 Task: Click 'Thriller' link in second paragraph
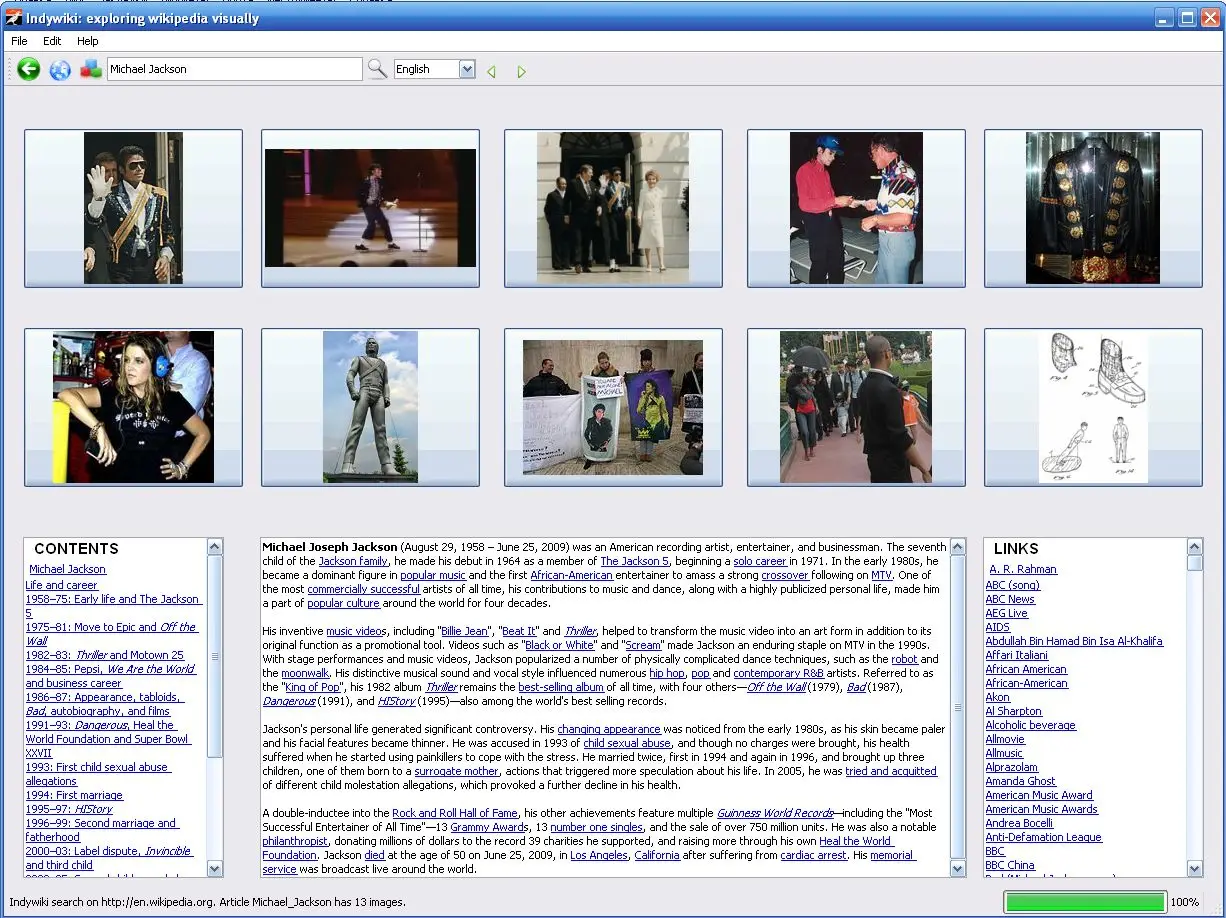(x=580, y=631)
